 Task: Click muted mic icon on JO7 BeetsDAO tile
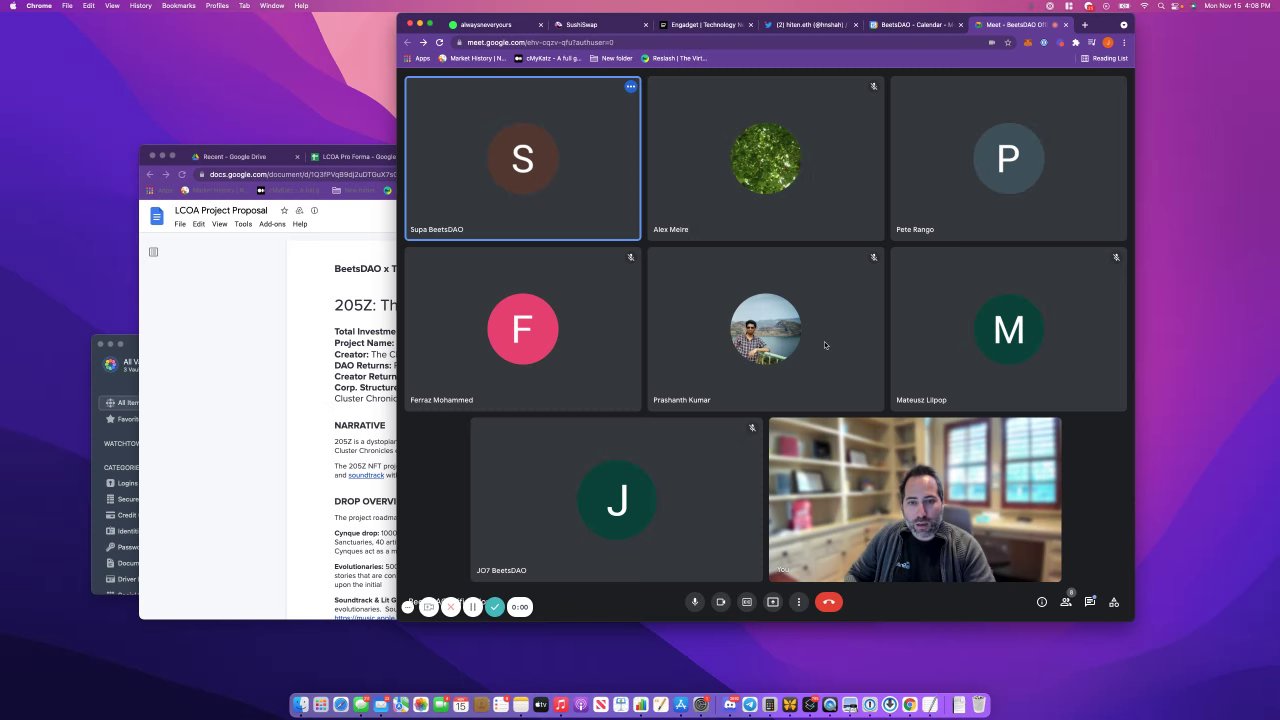click(x=752, y=428)
